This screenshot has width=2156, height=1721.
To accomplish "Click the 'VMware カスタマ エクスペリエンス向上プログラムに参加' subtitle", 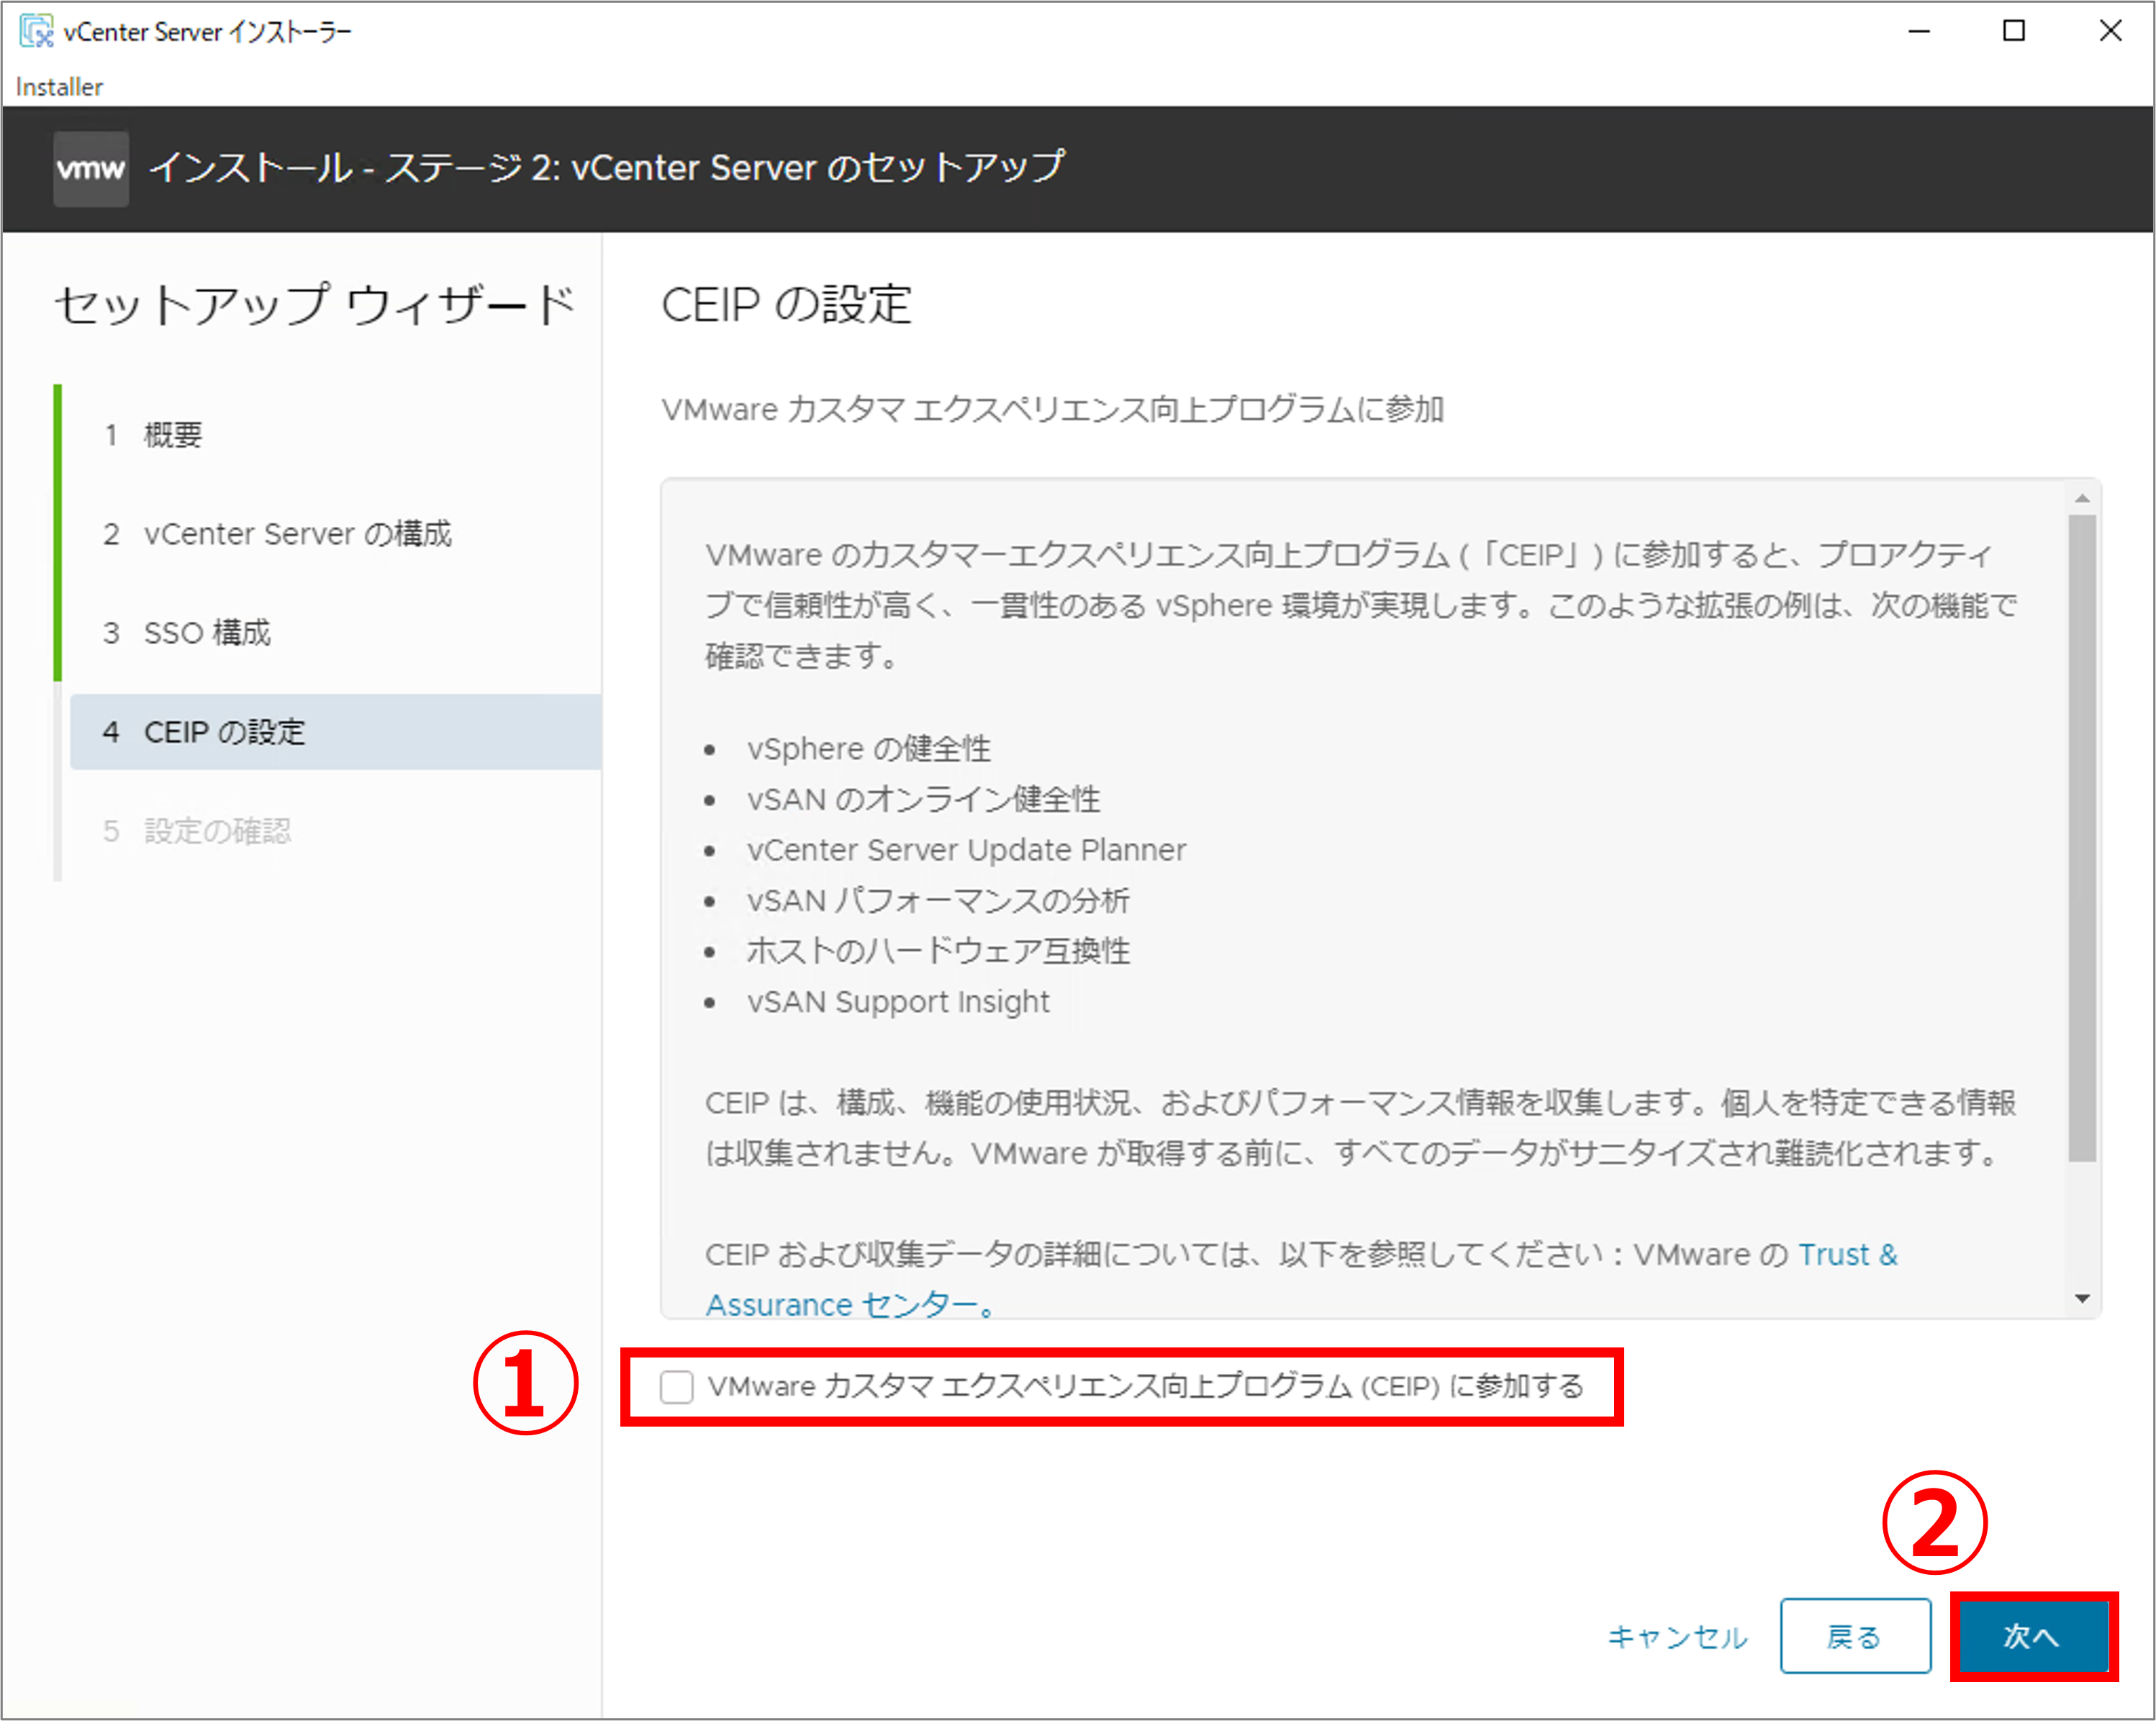I will pos(1052,410).
